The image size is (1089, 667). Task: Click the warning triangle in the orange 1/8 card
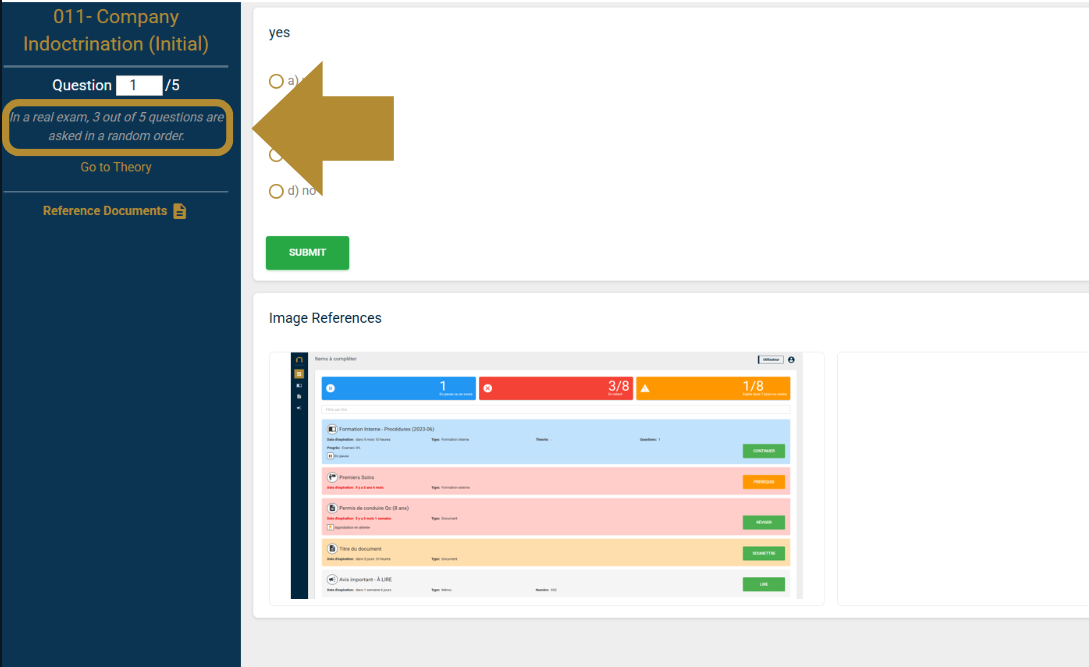tap(645, 388)
